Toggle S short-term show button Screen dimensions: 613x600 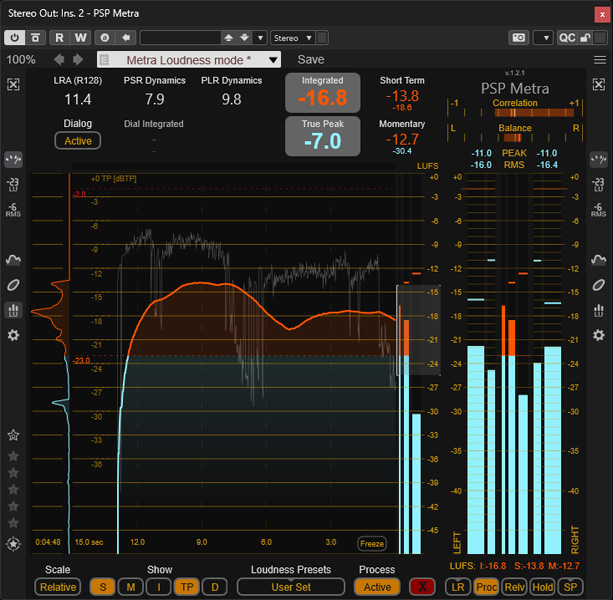click(102, 587)
